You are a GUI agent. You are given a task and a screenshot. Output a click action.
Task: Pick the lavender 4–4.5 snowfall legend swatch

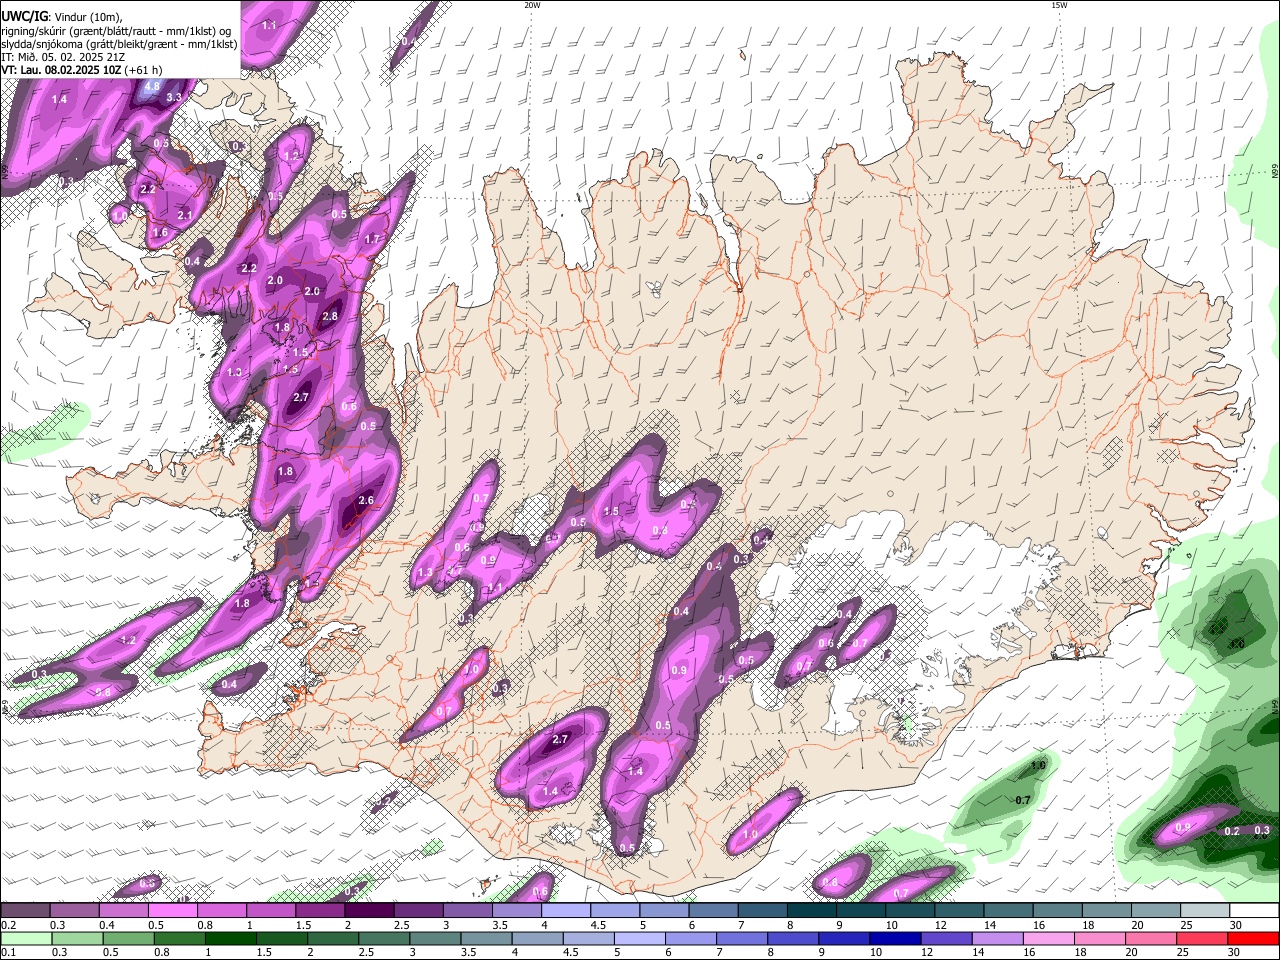click(564, 911)
